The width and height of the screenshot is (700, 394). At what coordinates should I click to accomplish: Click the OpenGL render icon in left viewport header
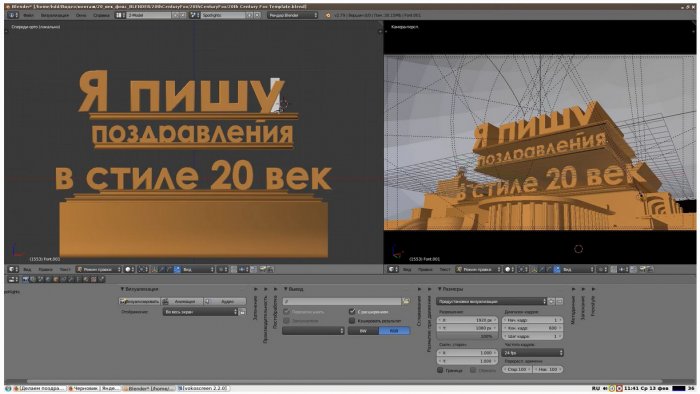point(263,270)
